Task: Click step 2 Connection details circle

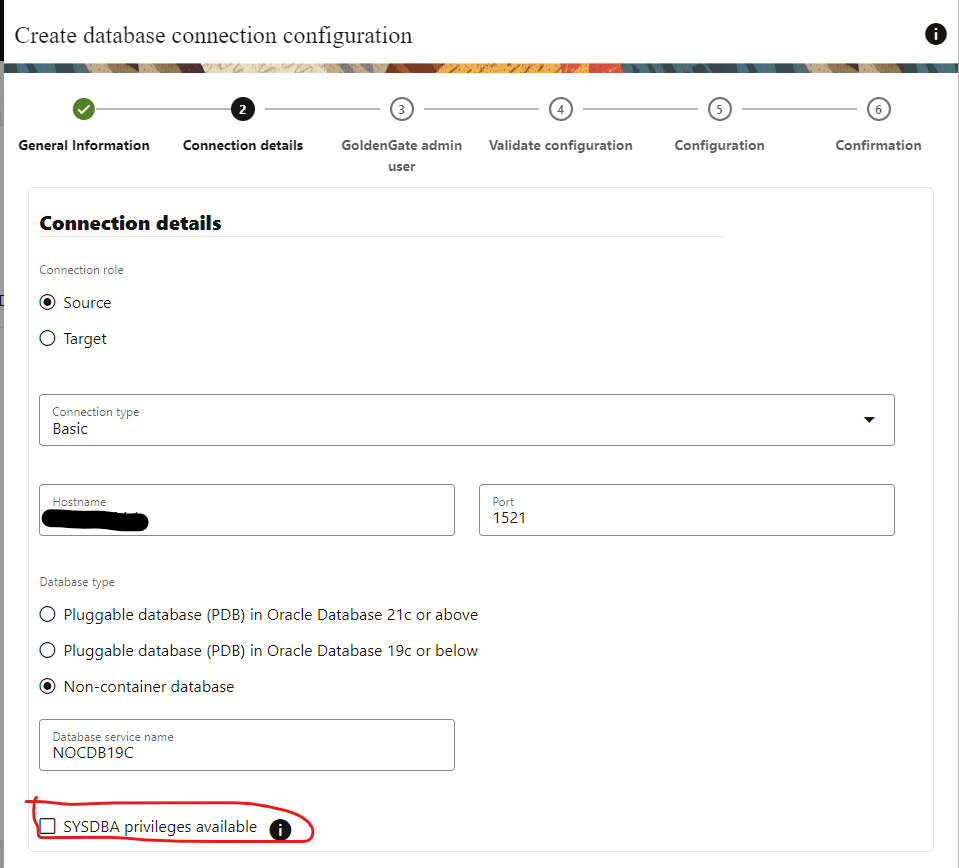Action: pos(242,109)
